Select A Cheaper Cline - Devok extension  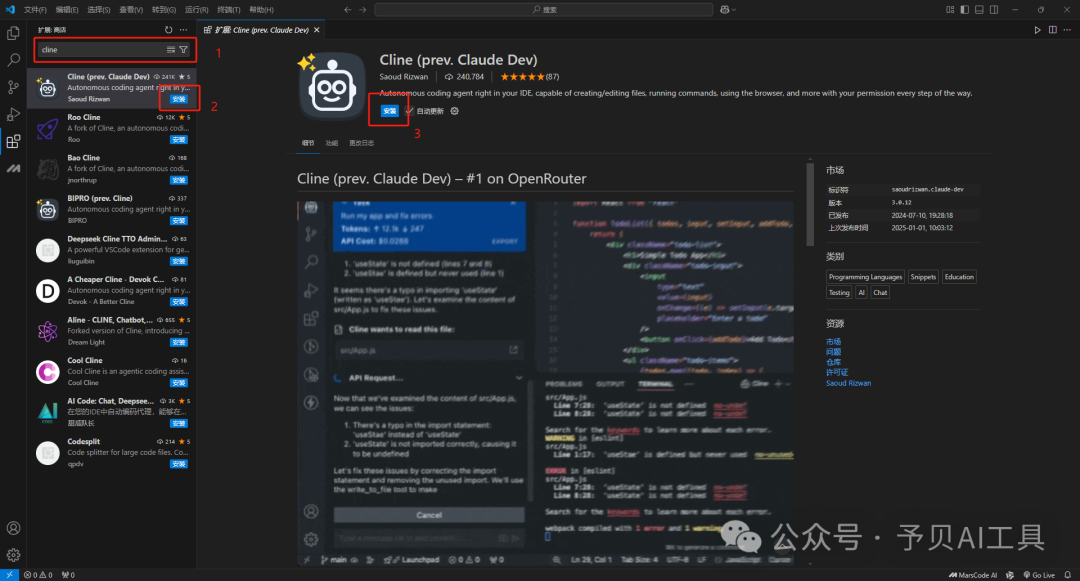112,290
